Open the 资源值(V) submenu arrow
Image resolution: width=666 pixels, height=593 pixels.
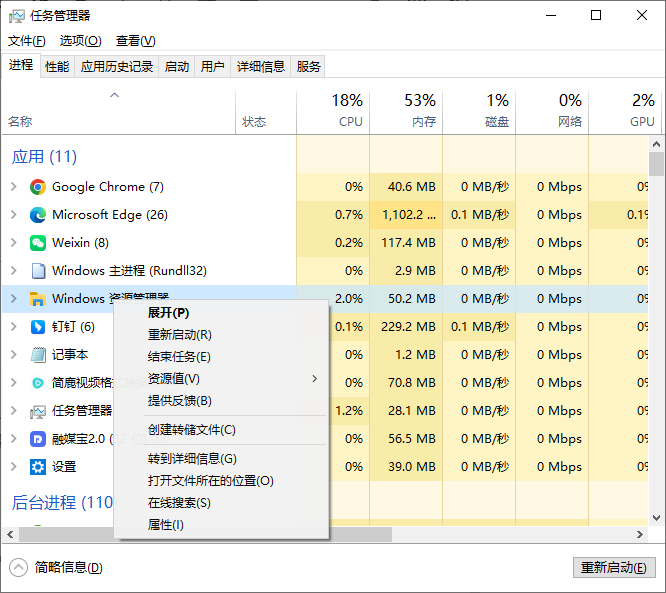point(314,379)
